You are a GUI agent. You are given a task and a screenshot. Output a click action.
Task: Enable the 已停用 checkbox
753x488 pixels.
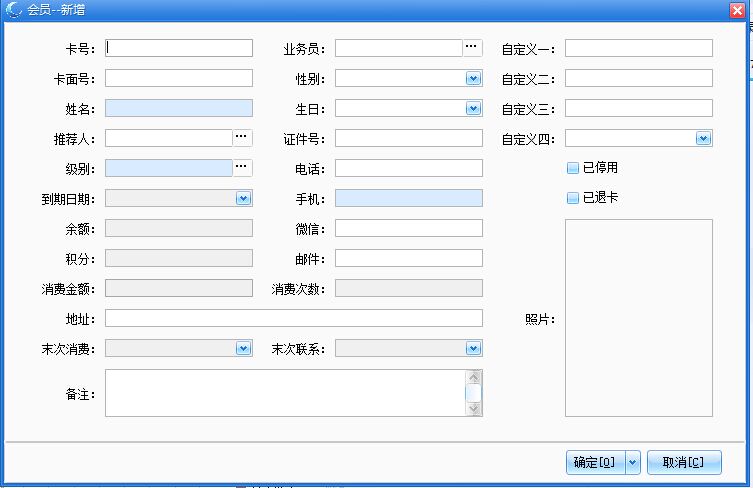573,168
